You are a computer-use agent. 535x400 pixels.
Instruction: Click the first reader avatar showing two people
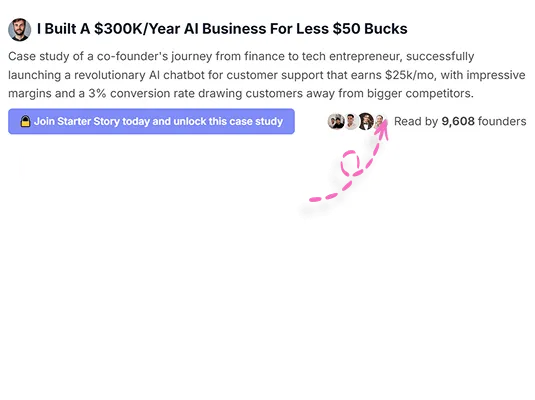click(x=336, y=122)
